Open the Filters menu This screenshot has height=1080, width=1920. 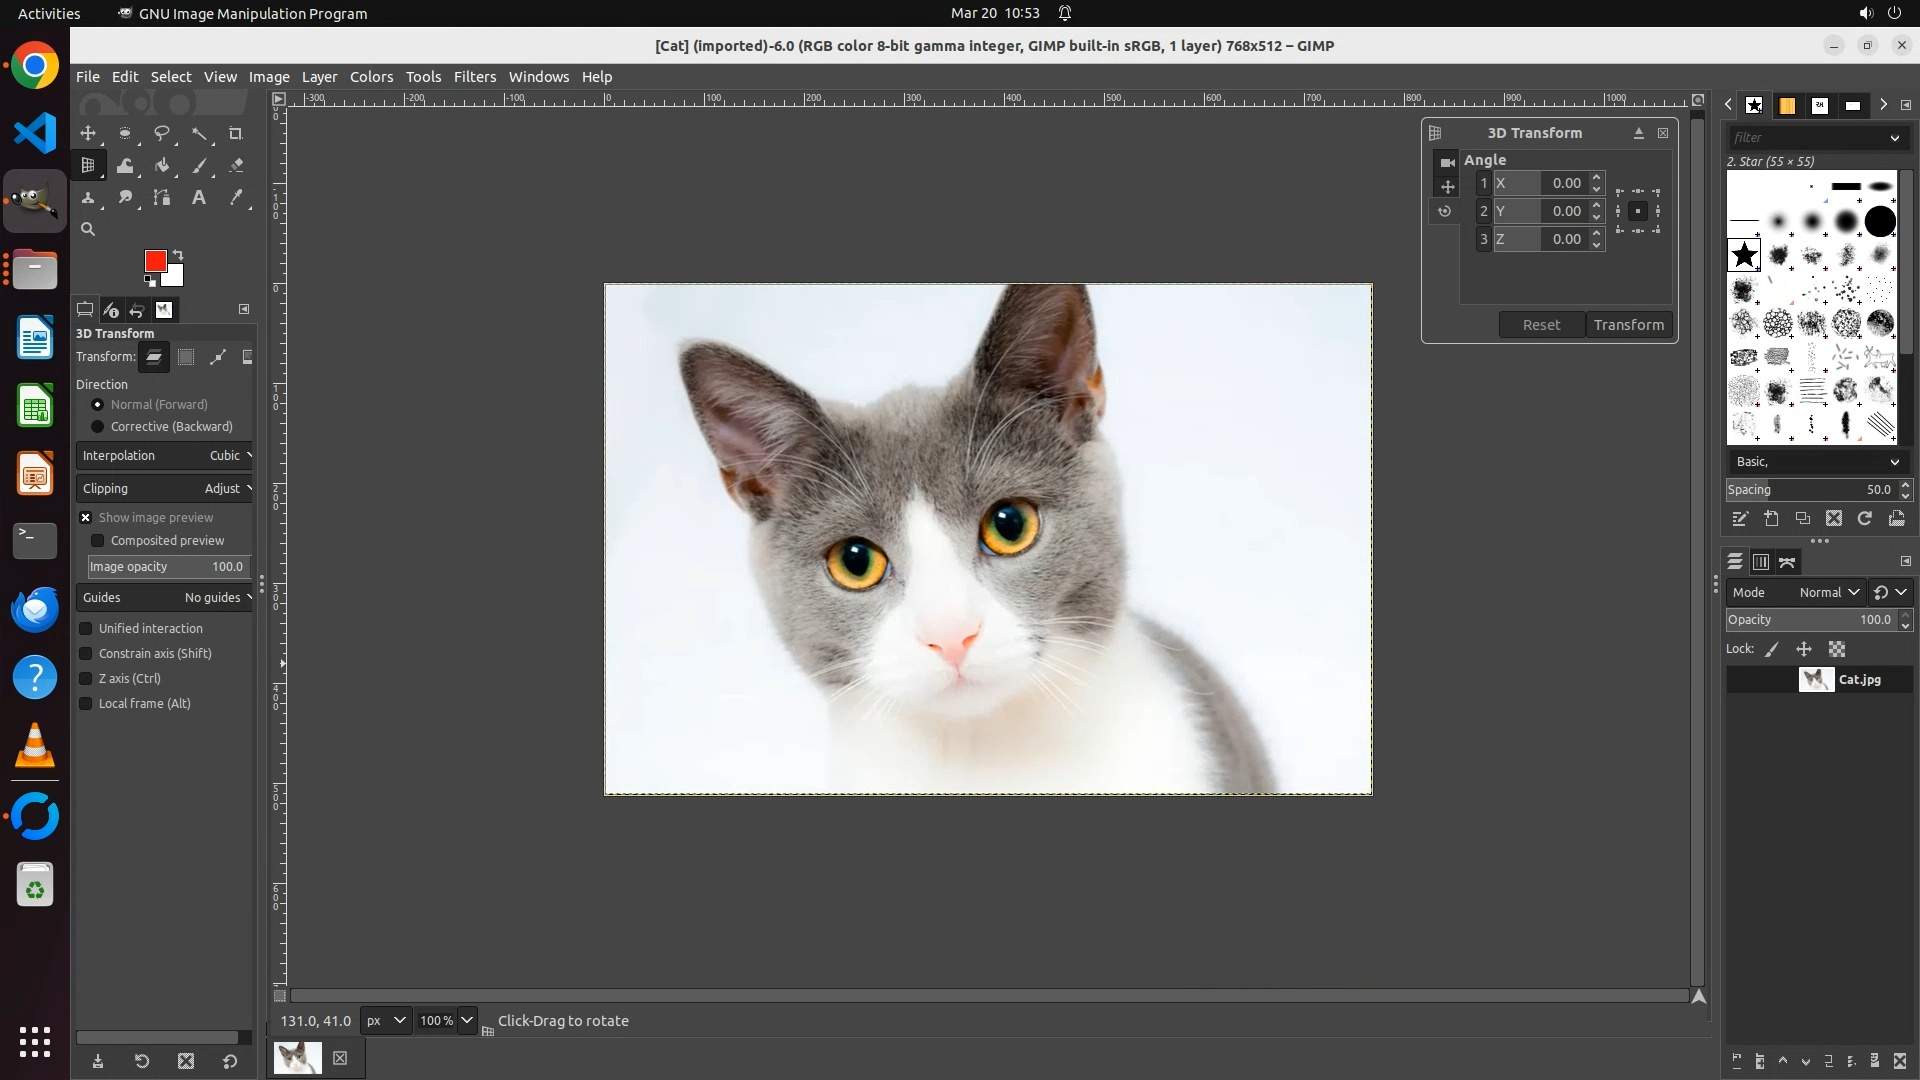coord(474,77)
